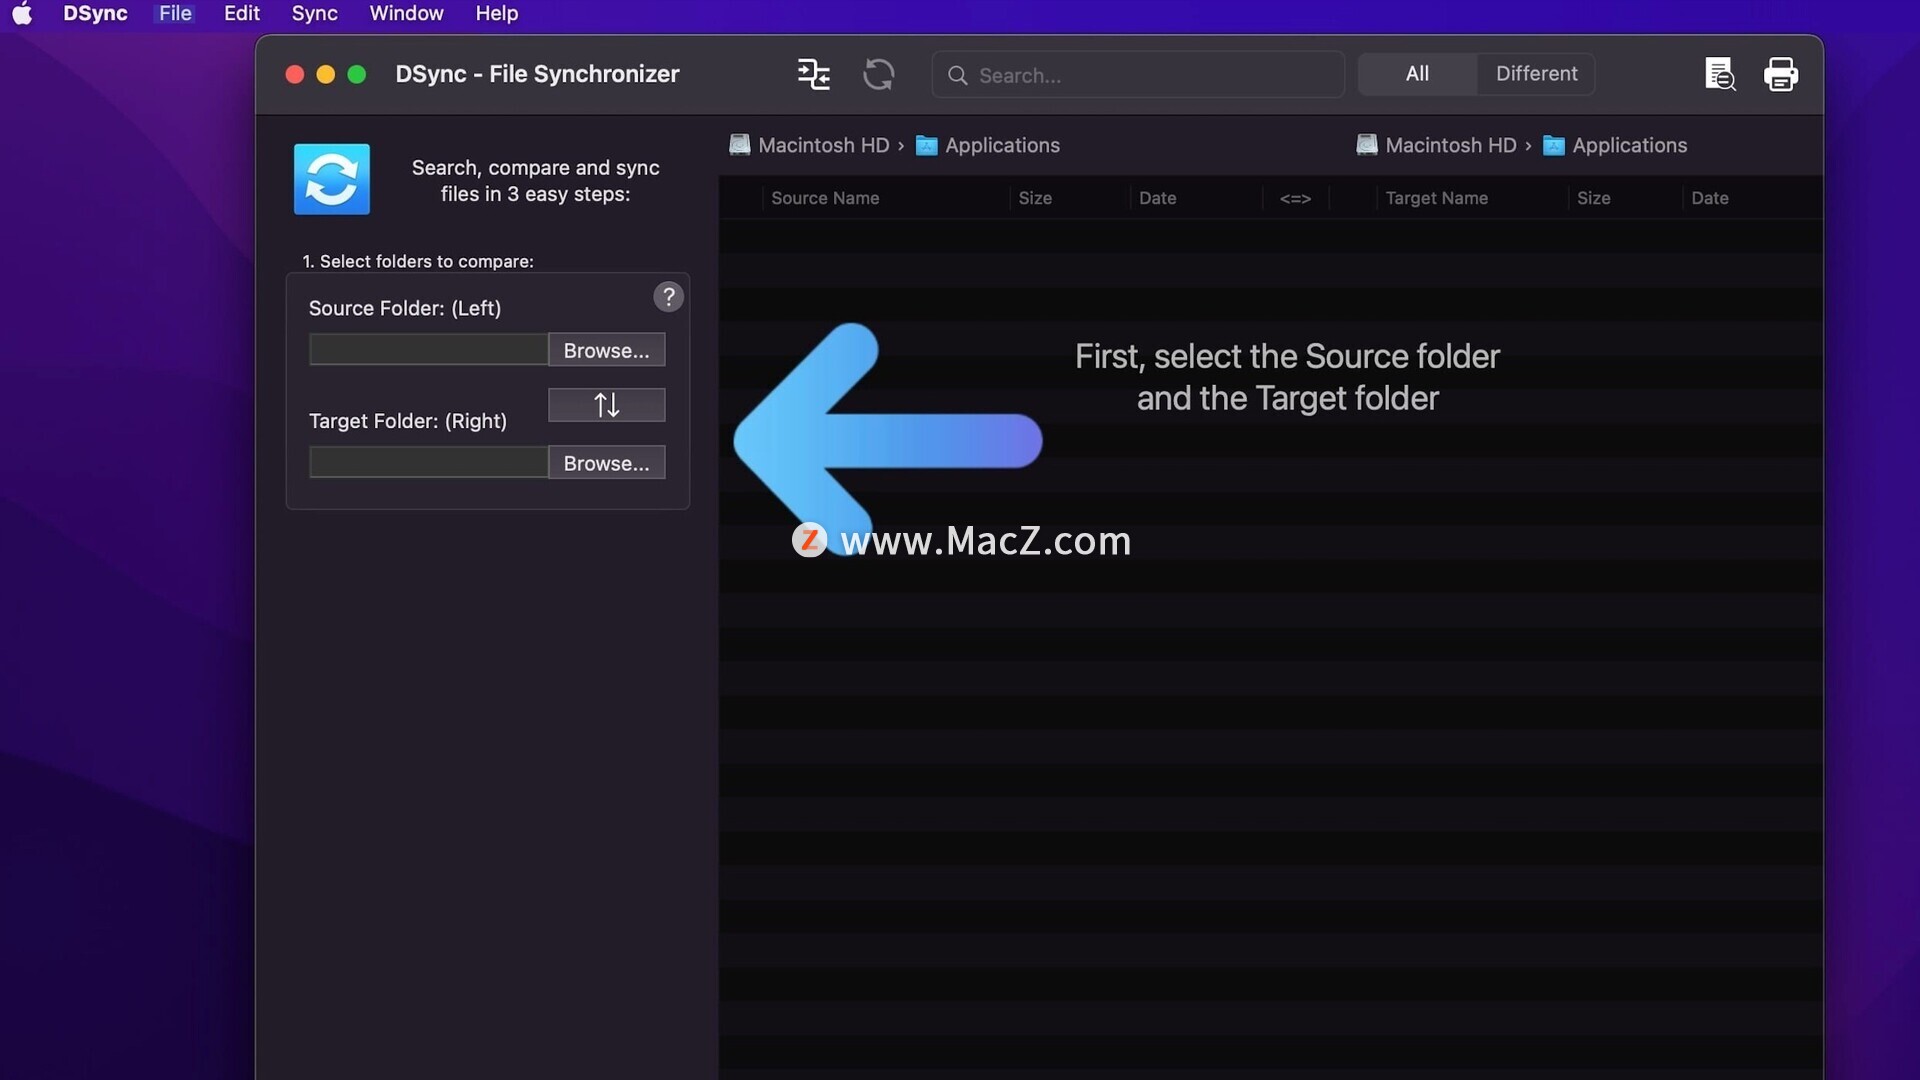Open the Edit menu
This screenshot has width=1920, height=1080.
pos(242,14)
